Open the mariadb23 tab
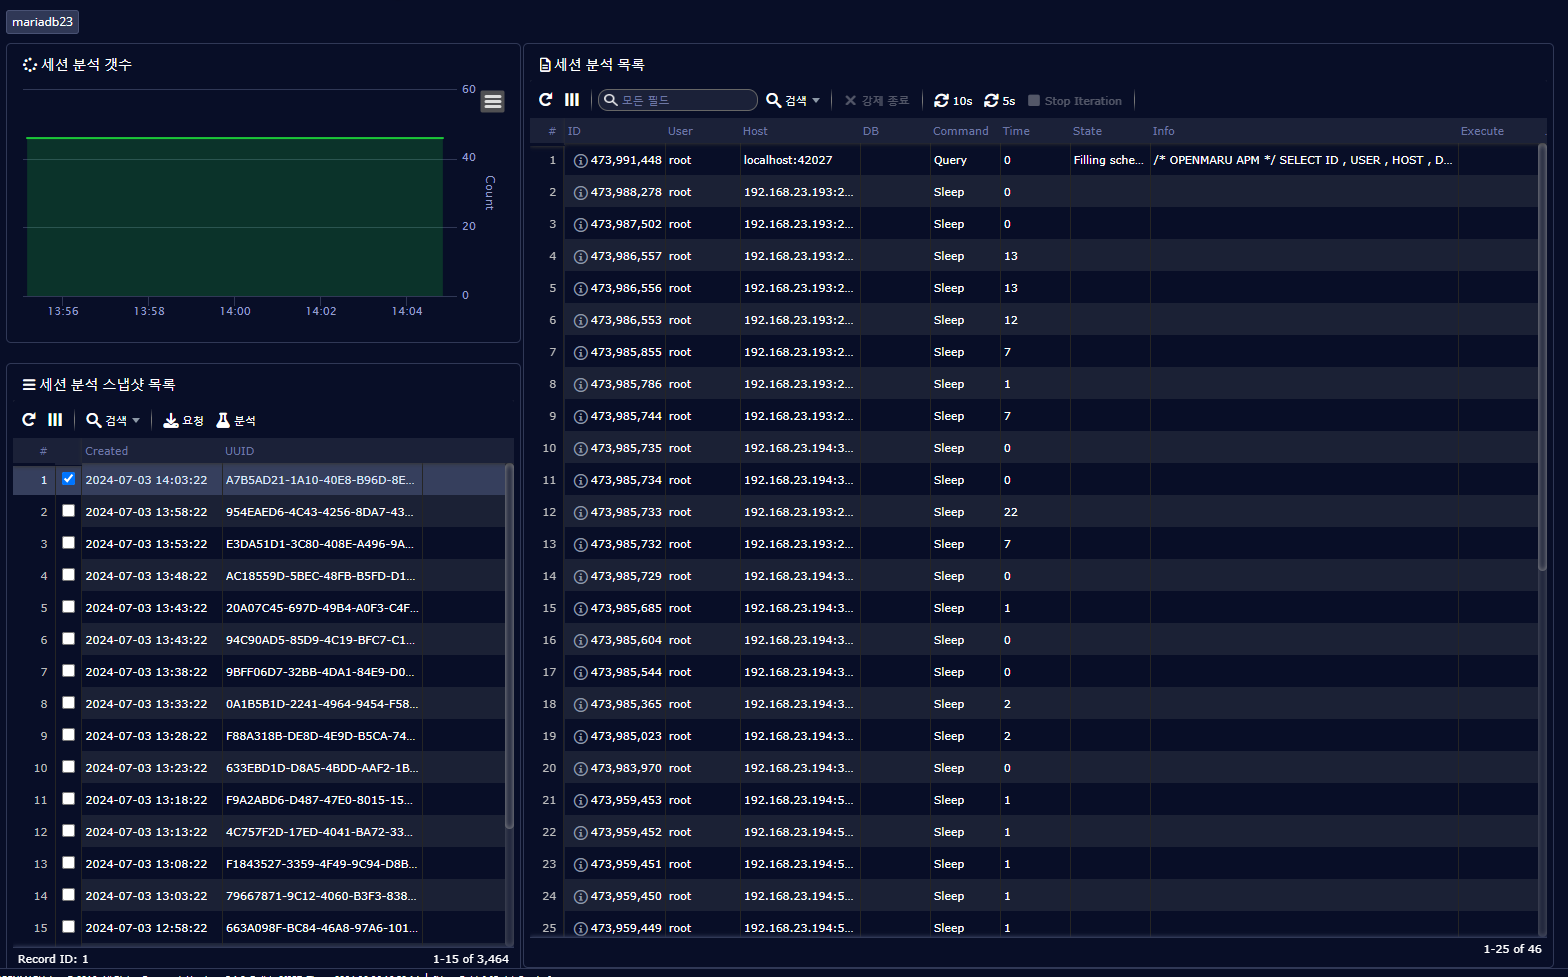 tap(42, 22)
